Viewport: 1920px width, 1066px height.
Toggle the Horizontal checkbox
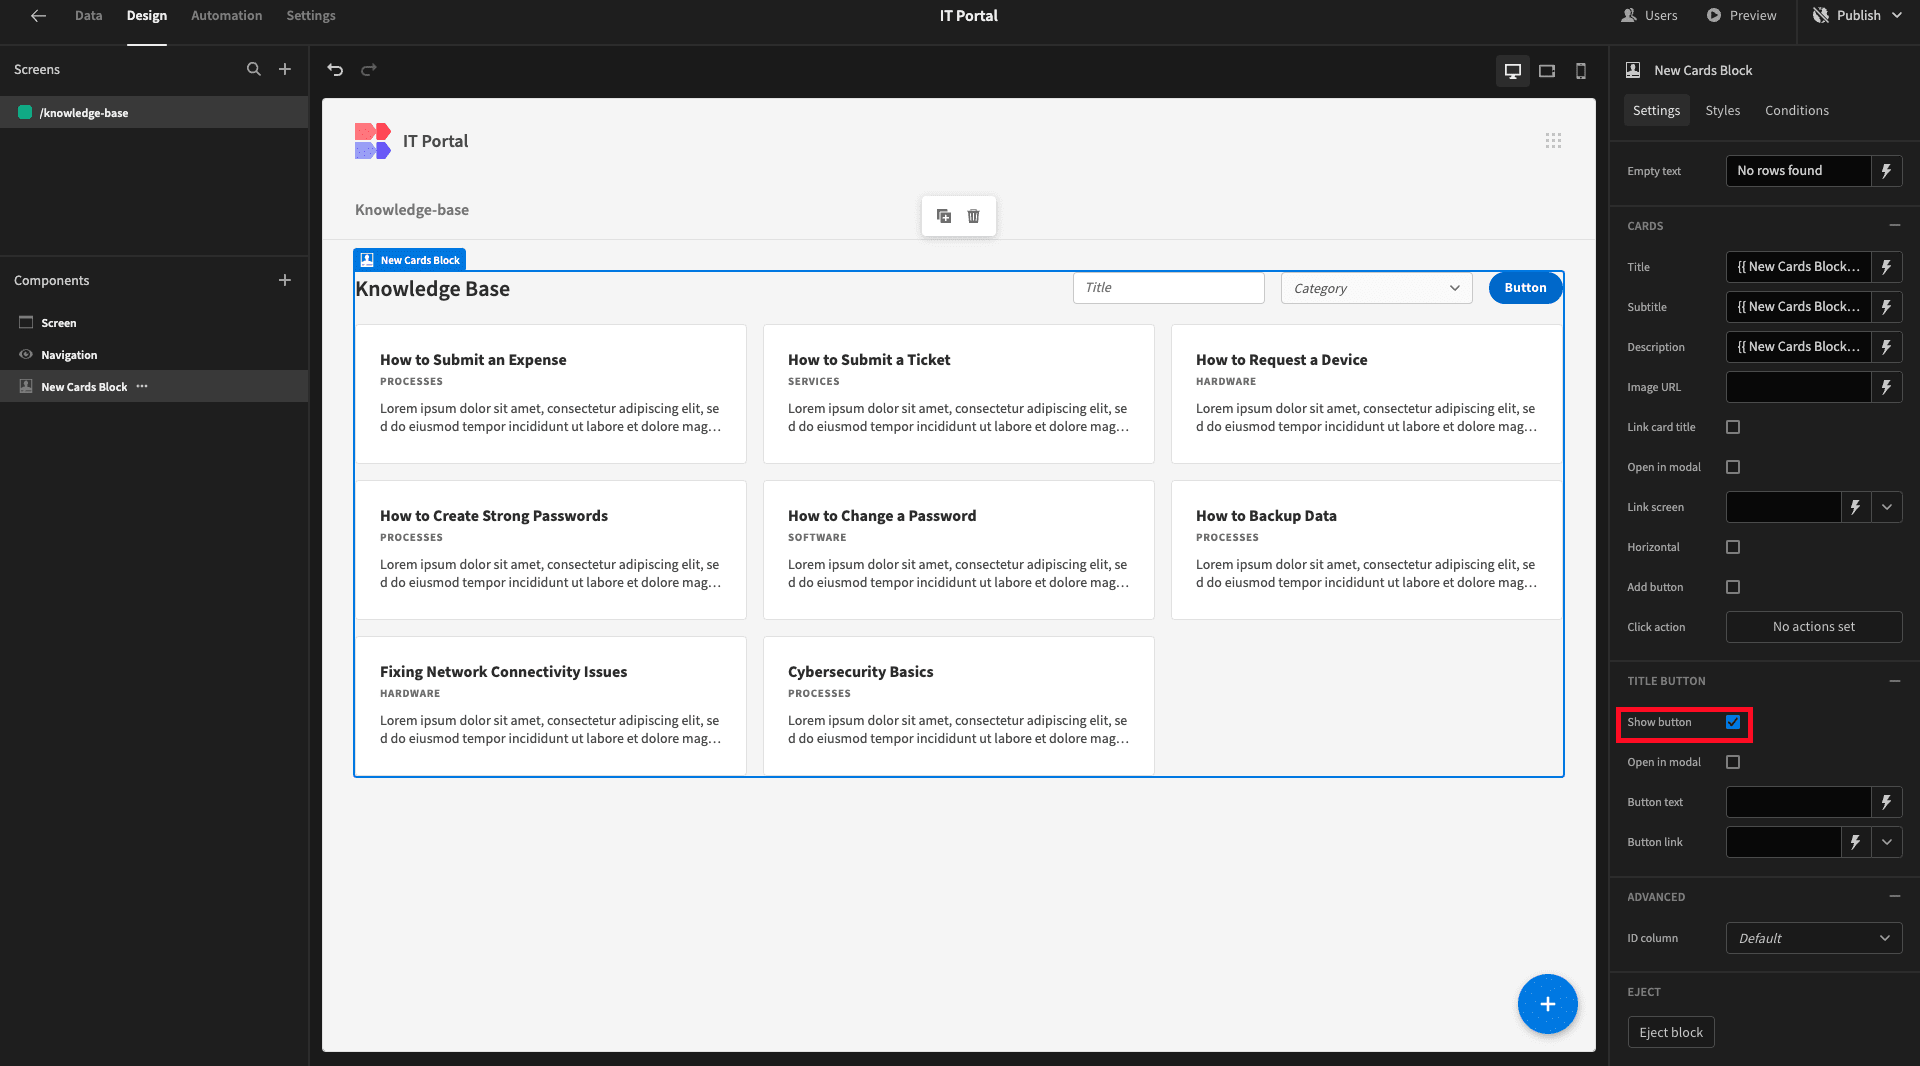(x=1733, y=547)
